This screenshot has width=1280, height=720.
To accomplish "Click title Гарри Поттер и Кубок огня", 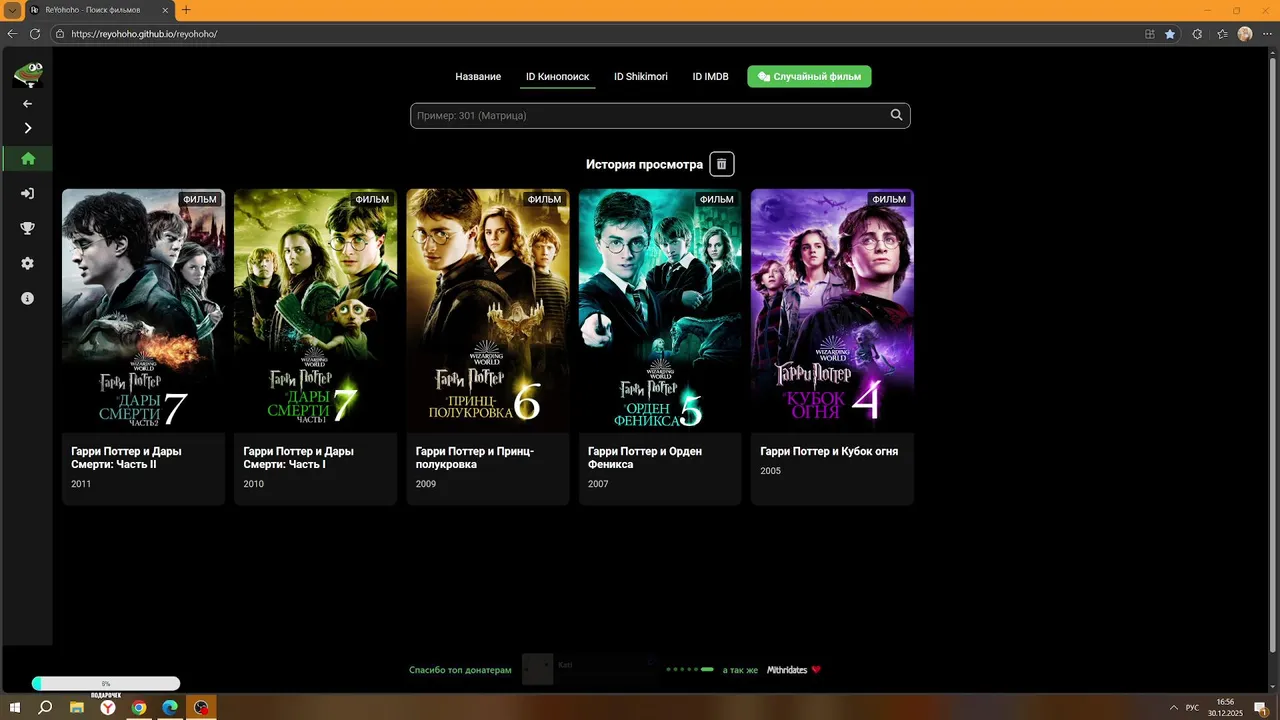I will (829, 451).
